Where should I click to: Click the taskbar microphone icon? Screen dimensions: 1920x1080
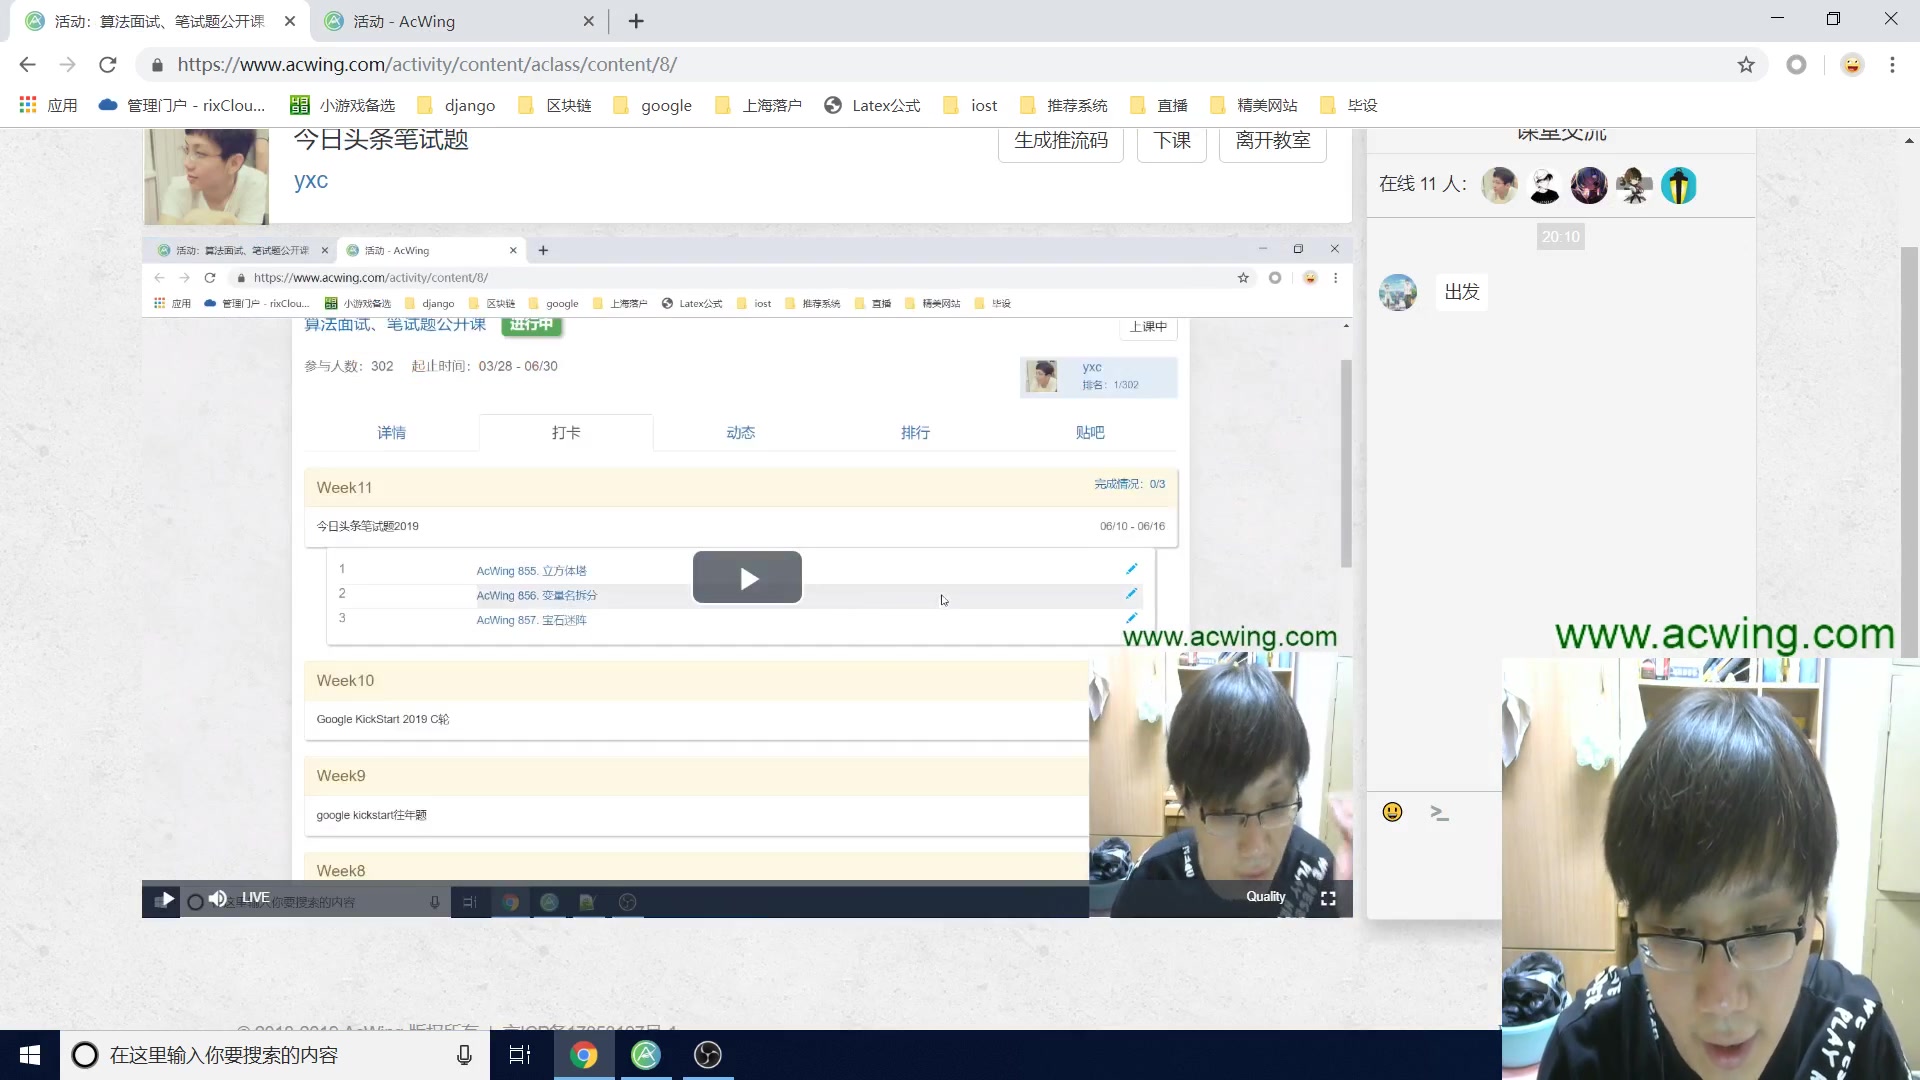(x=464, y=1055)
